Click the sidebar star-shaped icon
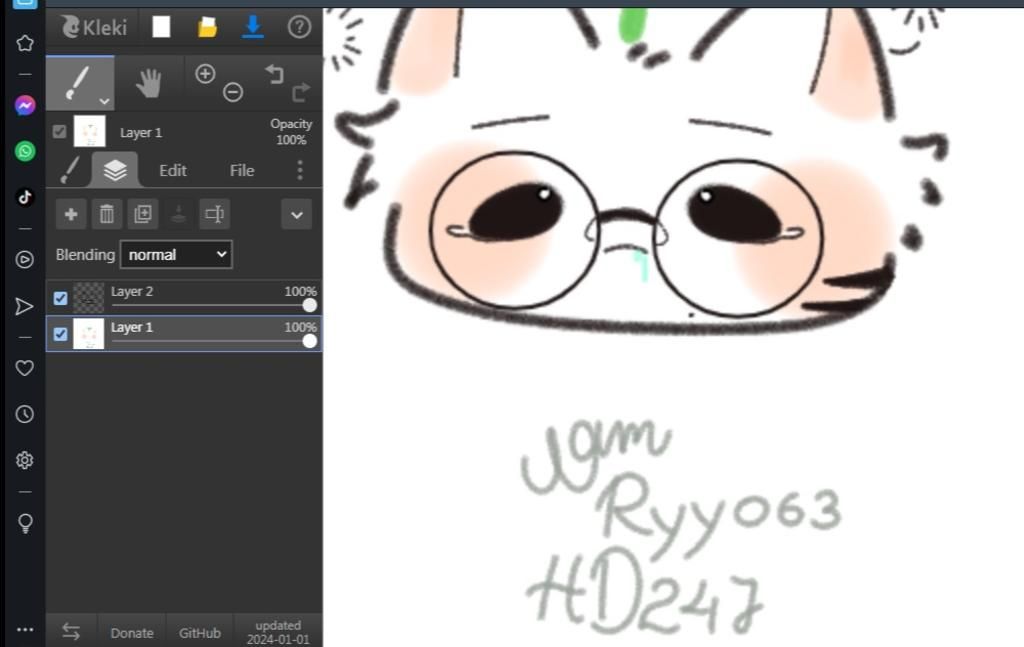The height and width of the screenshot is (647, 1024). pyautogui.click(x=25, y=43)
